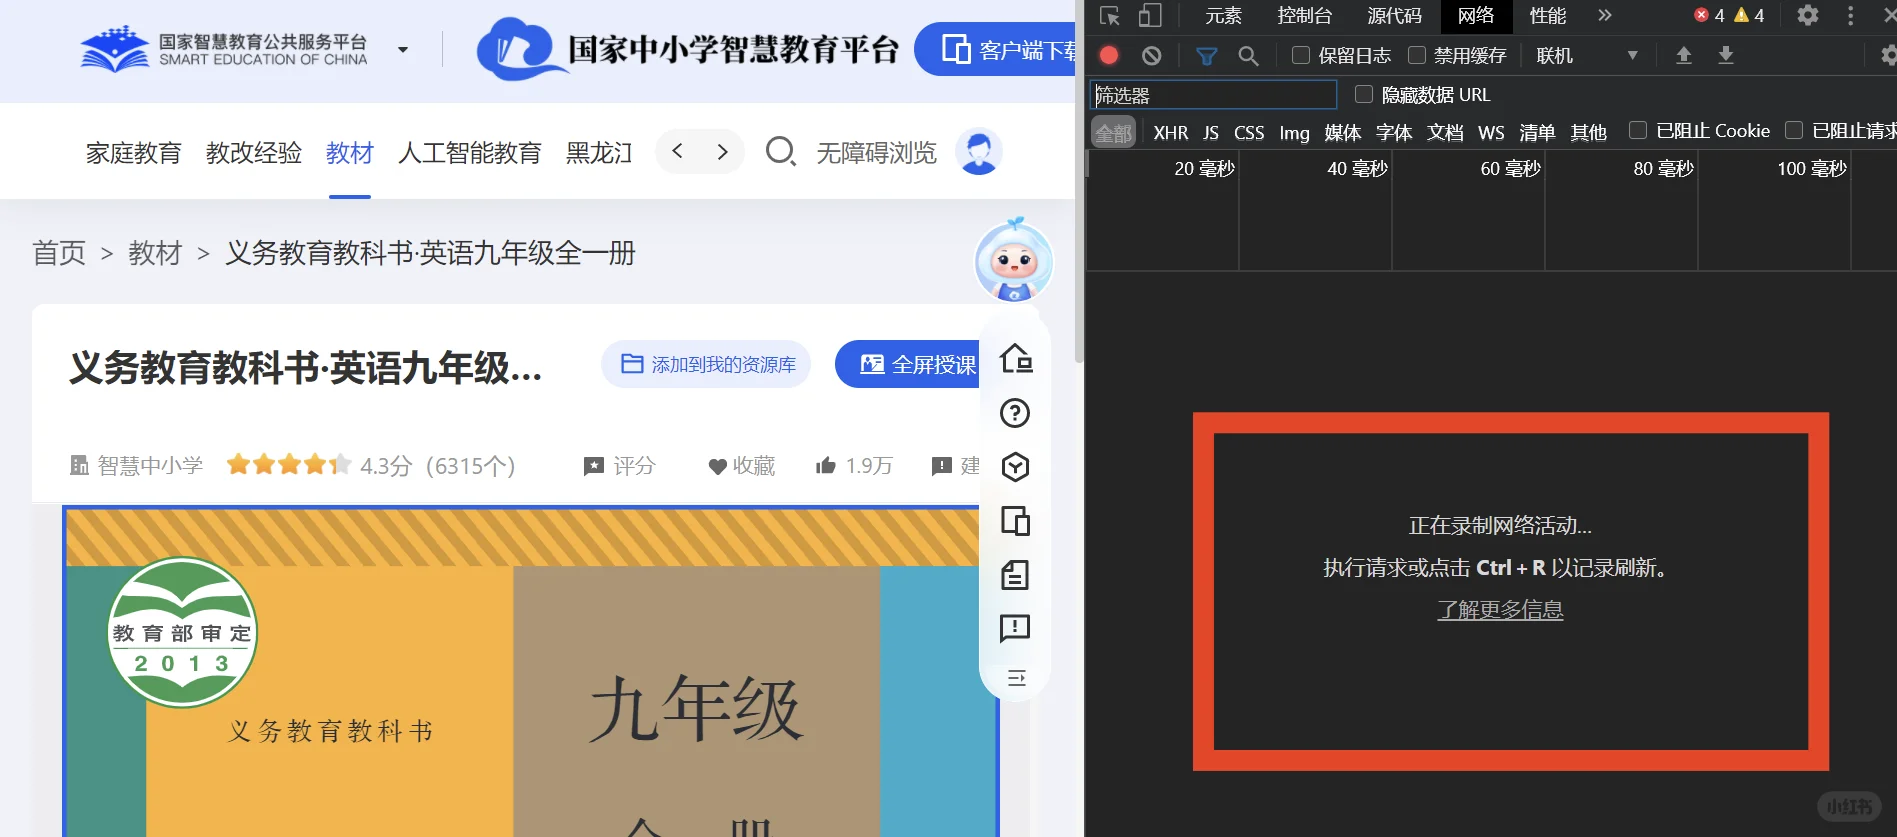Open the 教改经验 navigation item
The width and height of the screenshot is (1897, 837).
tap(254, 153)
